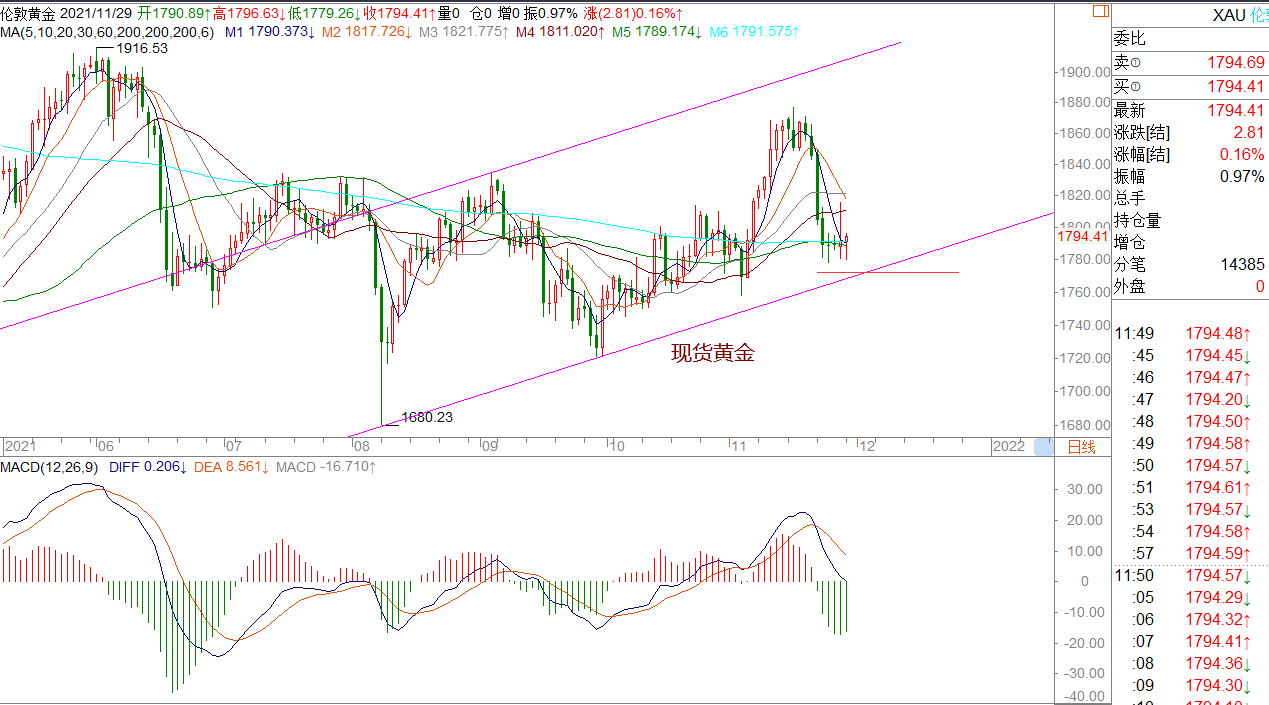Open MA(5,10,20,30,60,200,200,6) indicator settings label
The height and width of the screenshot is (705, 1269).
pos(107,32)
